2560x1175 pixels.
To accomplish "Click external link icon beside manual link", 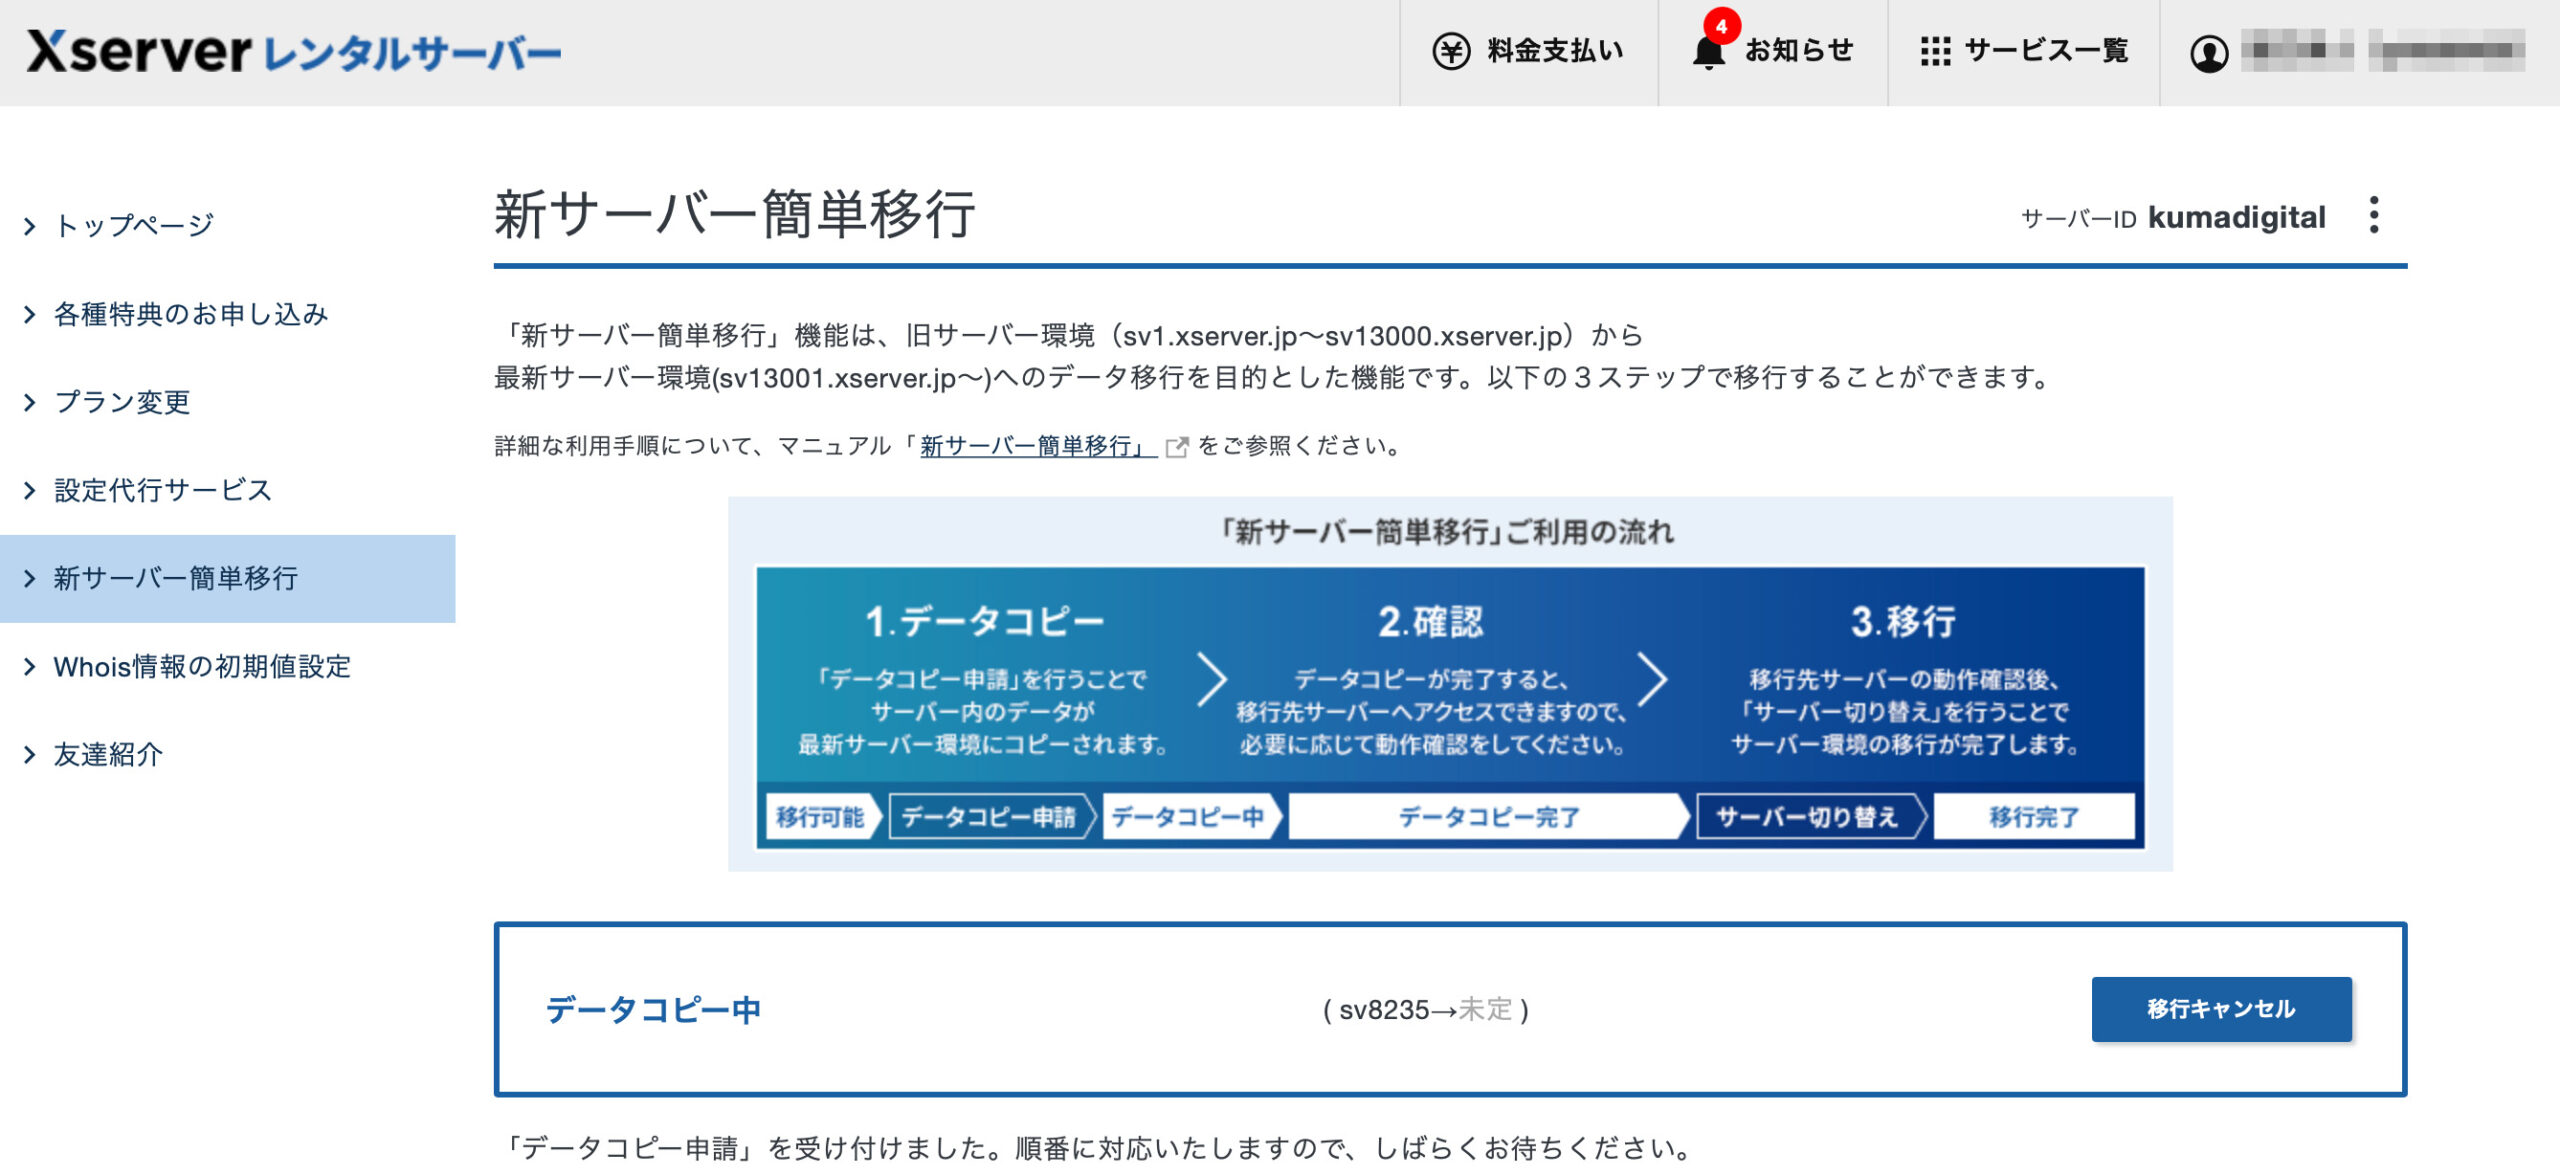I will 1177,447.
